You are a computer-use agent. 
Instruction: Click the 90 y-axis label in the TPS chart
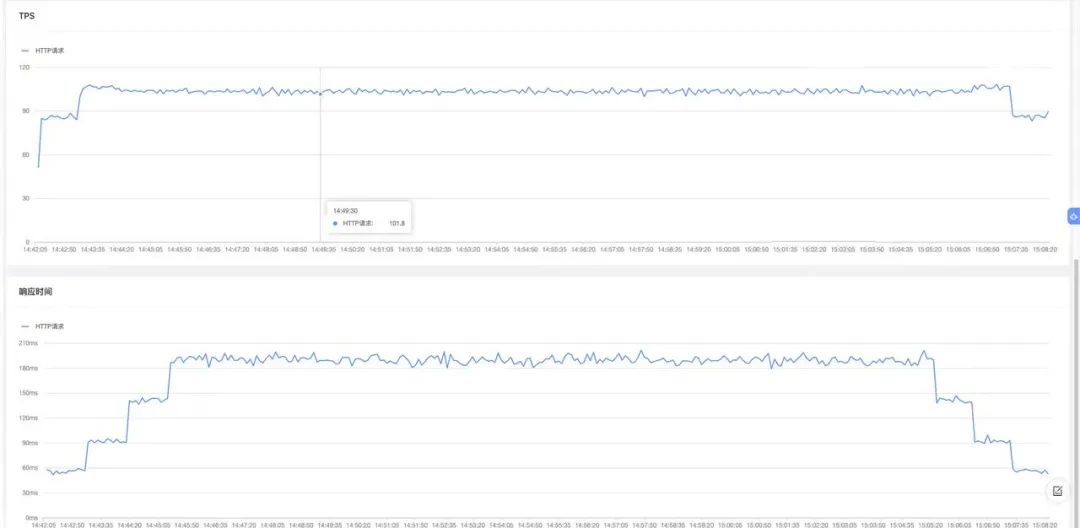pos(26,111)
